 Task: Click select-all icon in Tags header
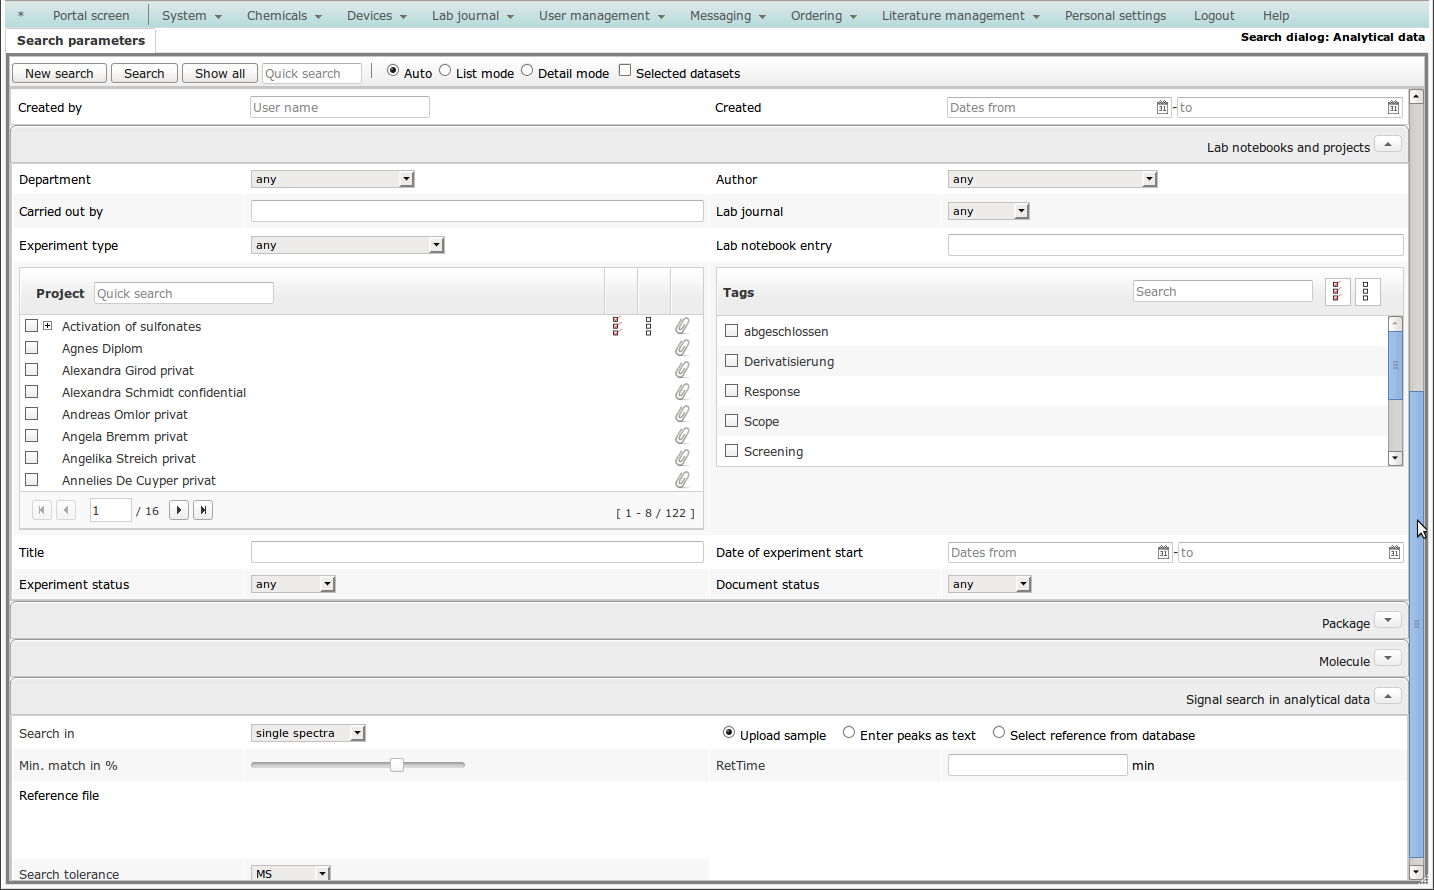pos(1337,292)
